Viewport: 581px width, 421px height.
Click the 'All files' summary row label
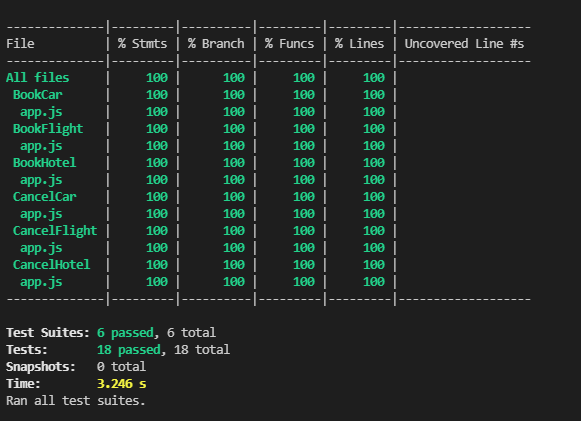(x=37, y=78)
